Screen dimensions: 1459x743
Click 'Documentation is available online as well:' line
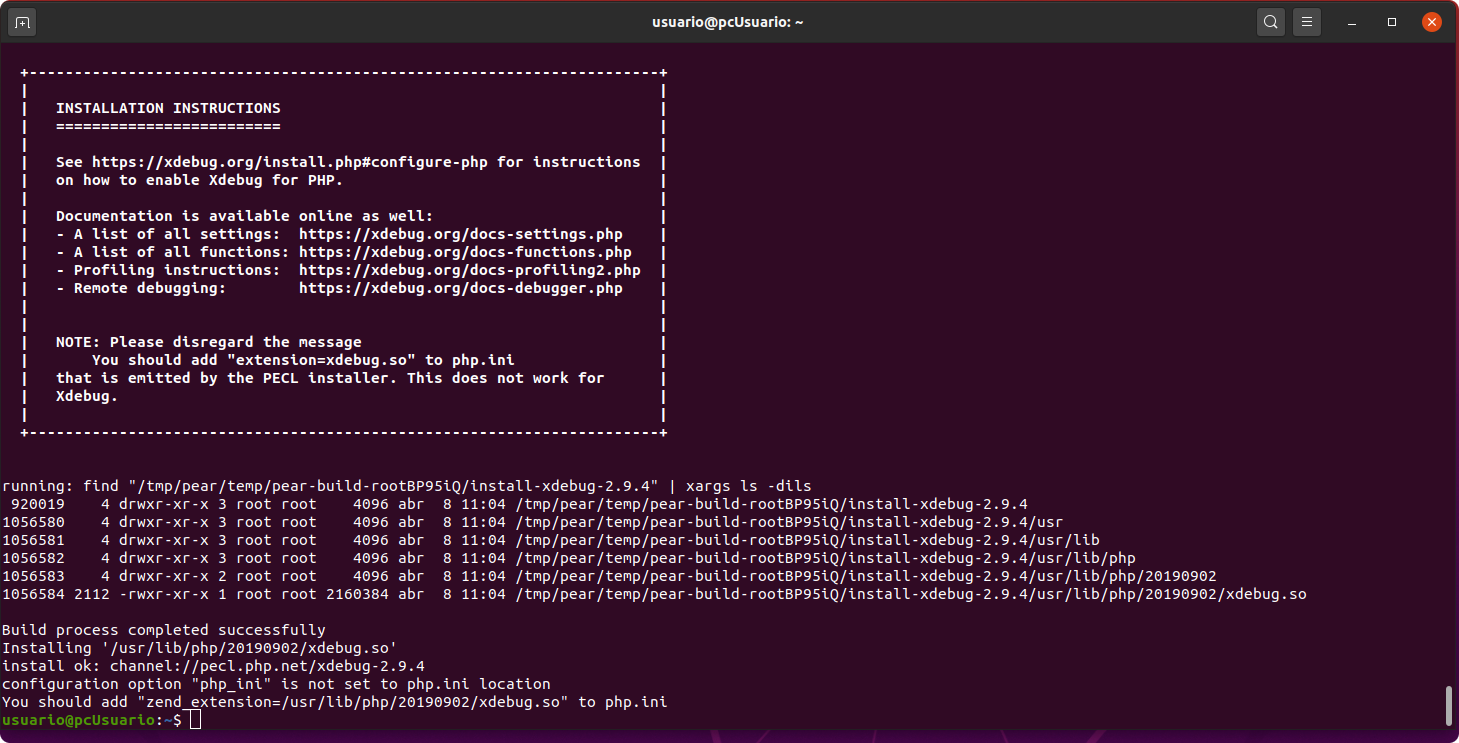point(245,216)
